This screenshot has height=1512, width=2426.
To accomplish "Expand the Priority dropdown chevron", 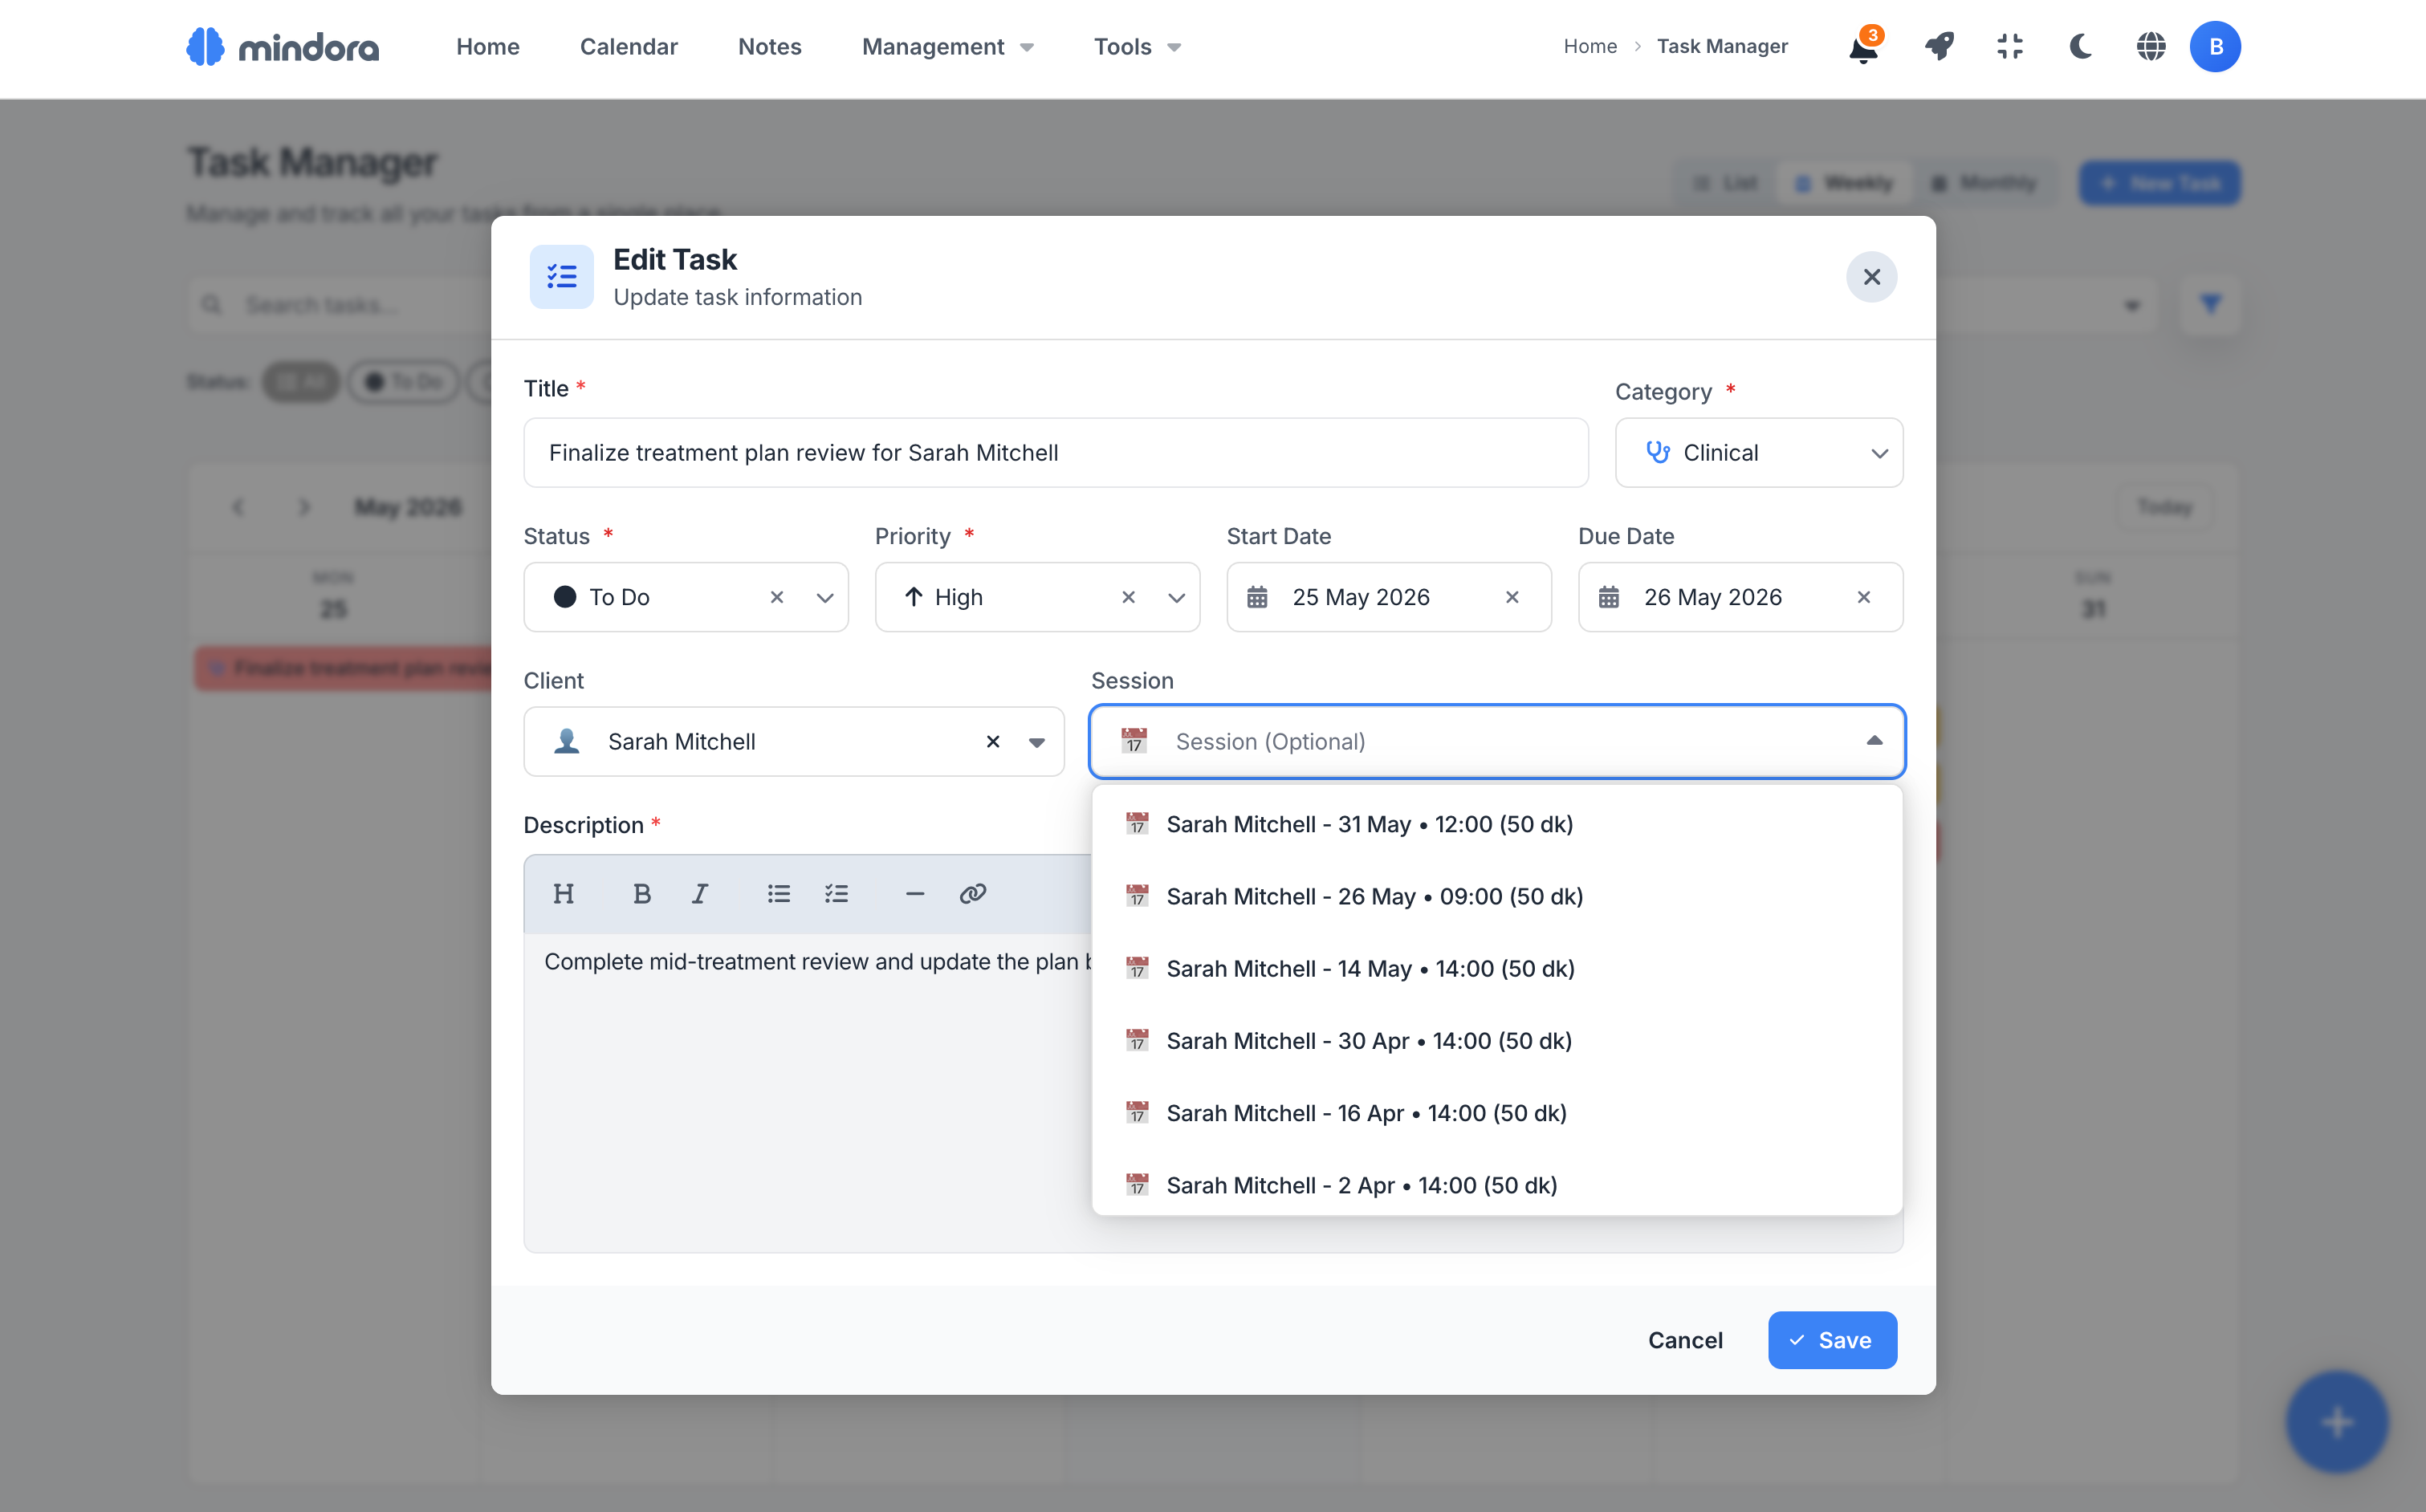I will 1177,598.
